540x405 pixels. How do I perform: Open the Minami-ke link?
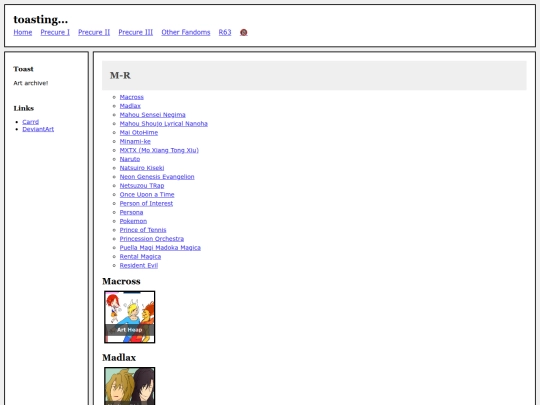pos(135,142)
